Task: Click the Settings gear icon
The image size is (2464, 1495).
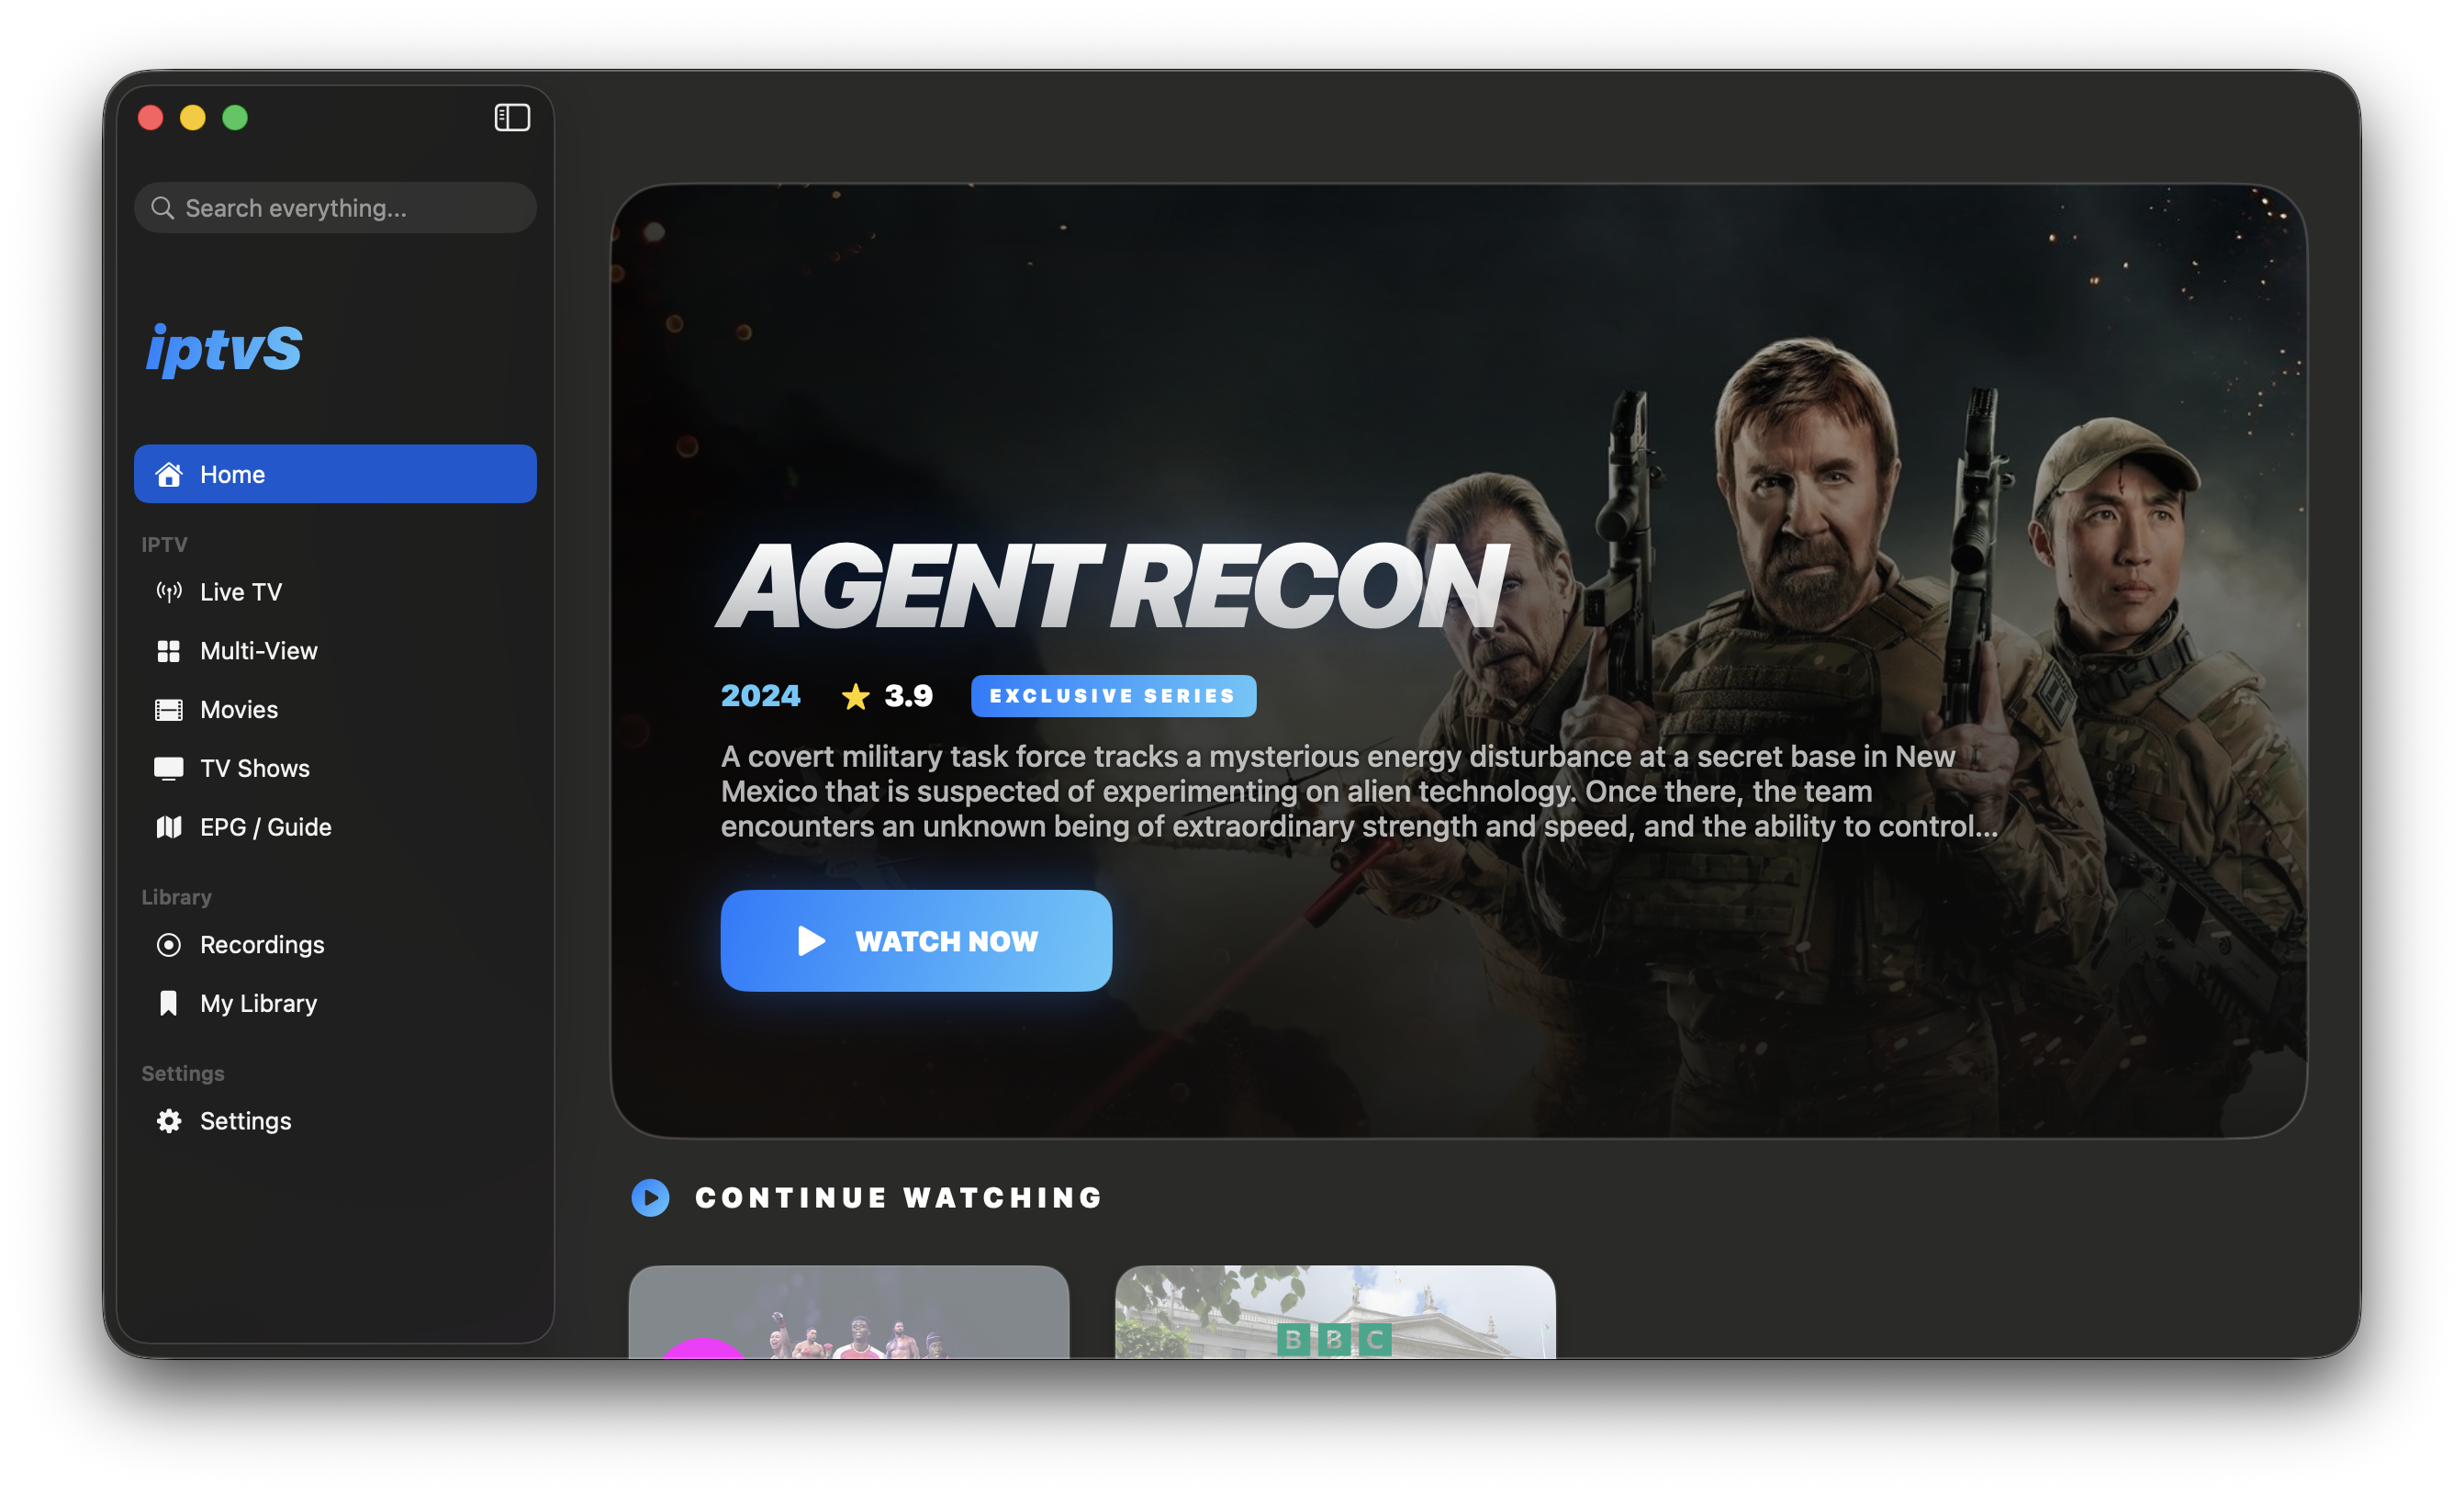Action: pos(169,1121)
